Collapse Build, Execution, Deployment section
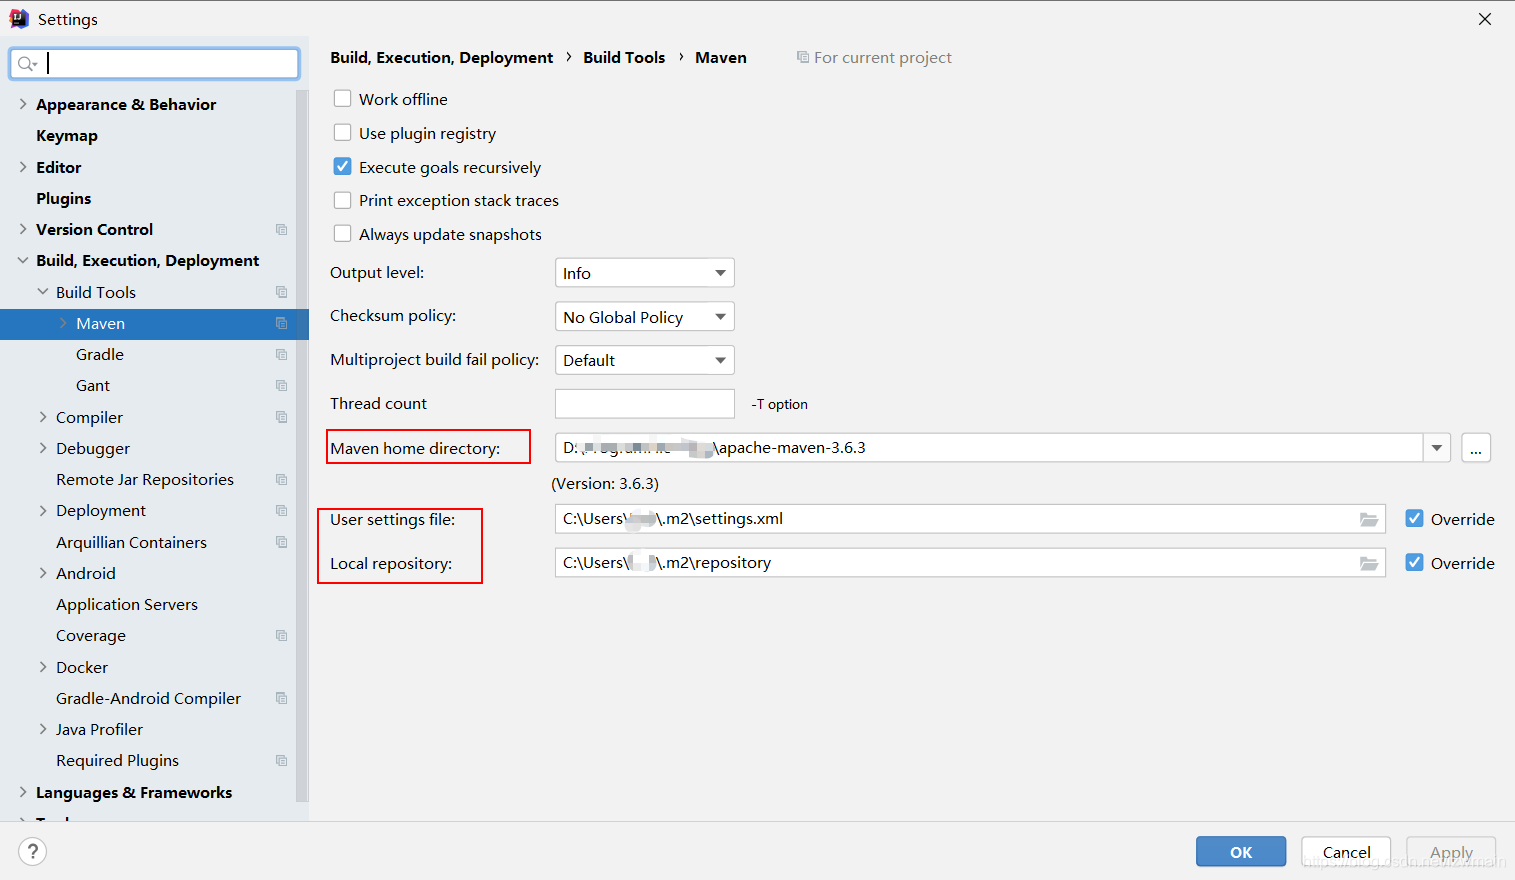The height and width of the screenshot is (880, 1515). (x=22, y=261)
